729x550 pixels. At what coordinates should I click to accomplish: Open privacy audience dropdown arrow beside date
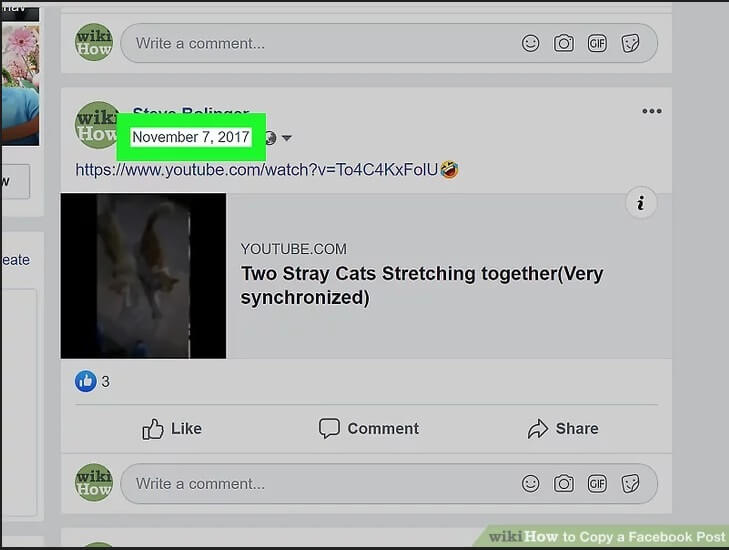point(287,138)
